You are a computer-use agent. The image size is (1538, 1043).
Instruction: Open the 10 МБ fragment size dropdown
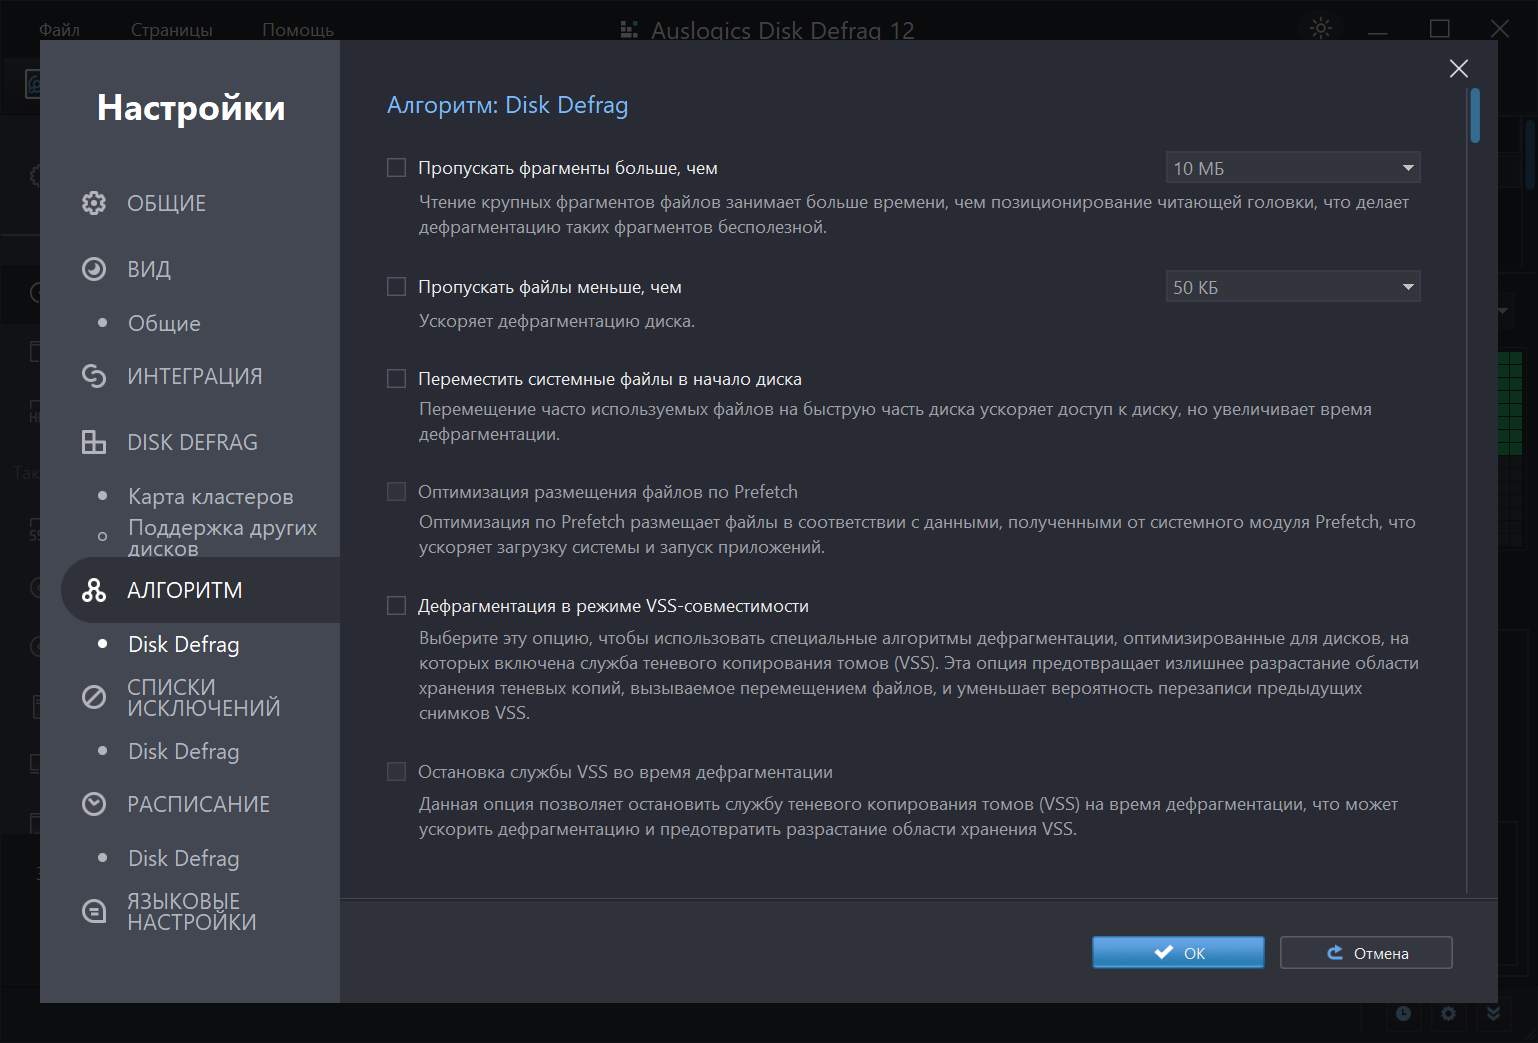(1292, 168)
